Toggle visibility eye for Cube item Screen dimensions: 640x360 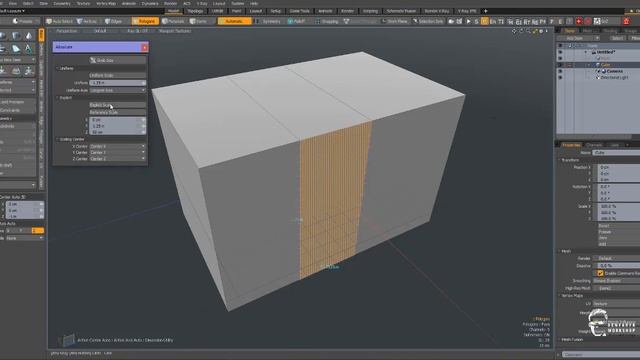click(560, 64)
